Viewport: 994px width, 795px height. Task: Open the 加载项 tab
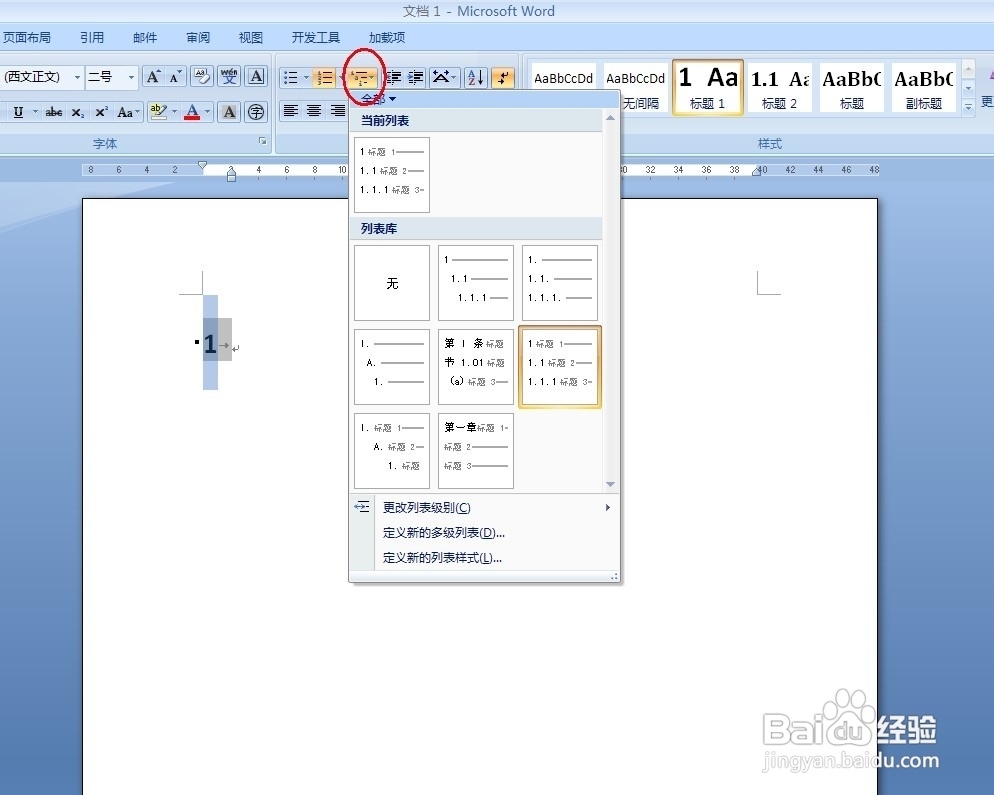point(387,37)
